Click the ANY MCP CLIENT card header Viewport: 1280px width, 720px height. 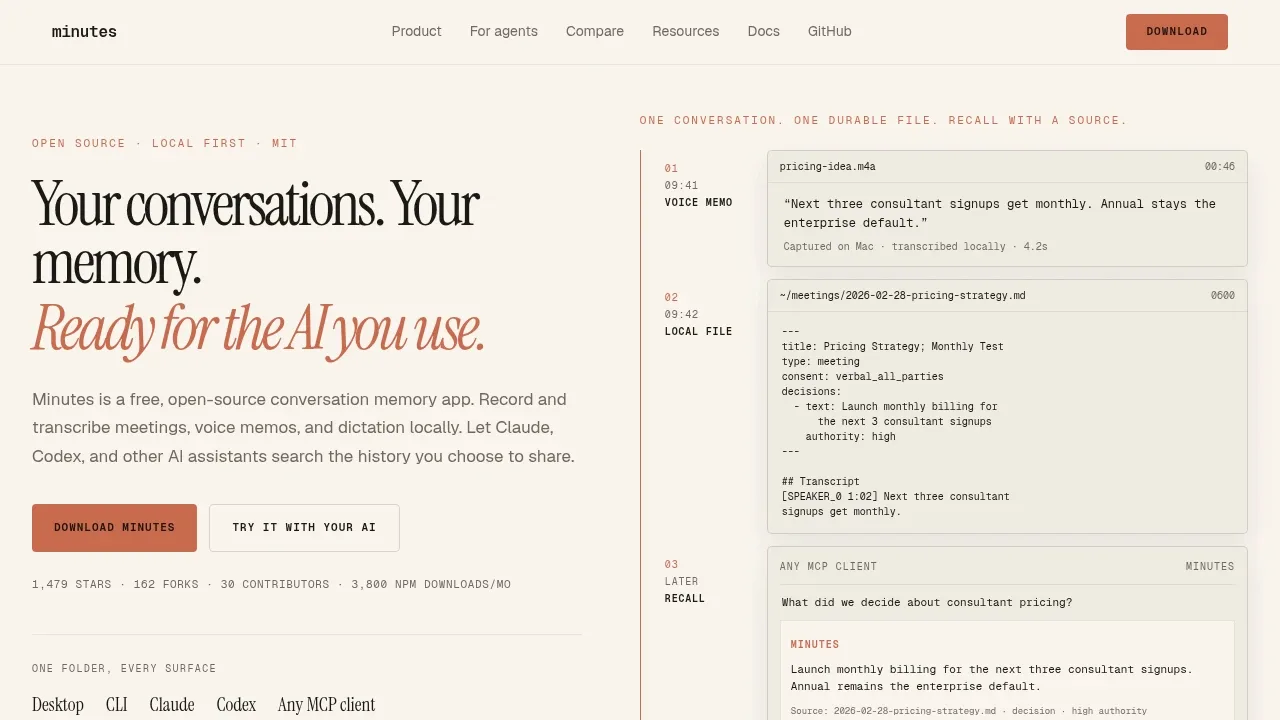[828, 567]
